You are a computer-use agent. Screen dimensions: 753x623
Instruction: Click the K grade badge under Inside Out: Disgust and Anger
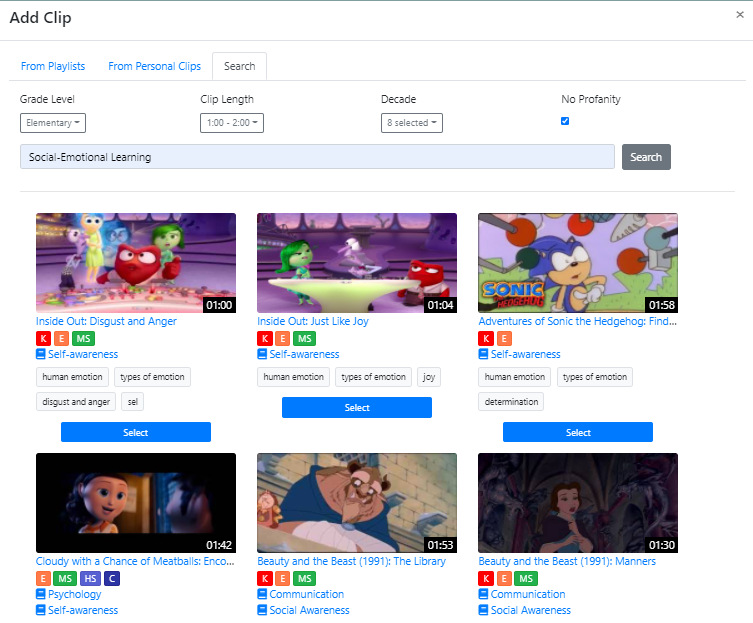43,339
